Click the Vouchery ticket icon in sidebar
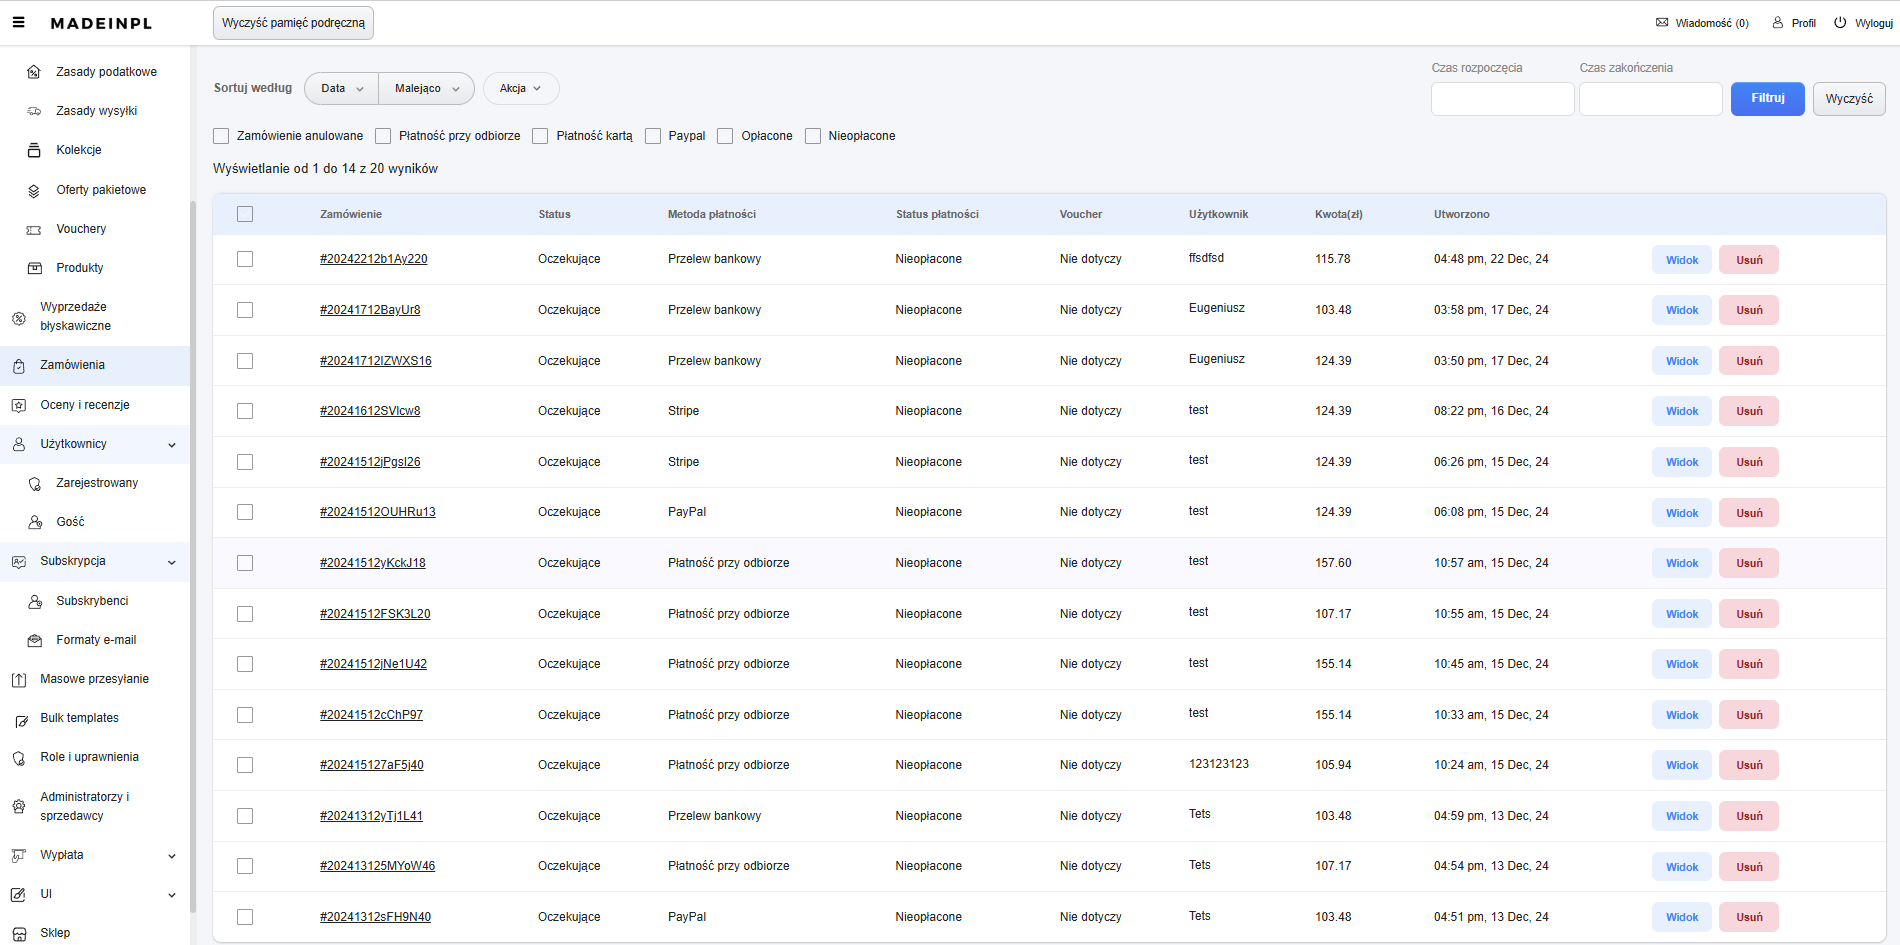Image resolution: width=1900 pixels, height=945 pixels. click(34, 230)
